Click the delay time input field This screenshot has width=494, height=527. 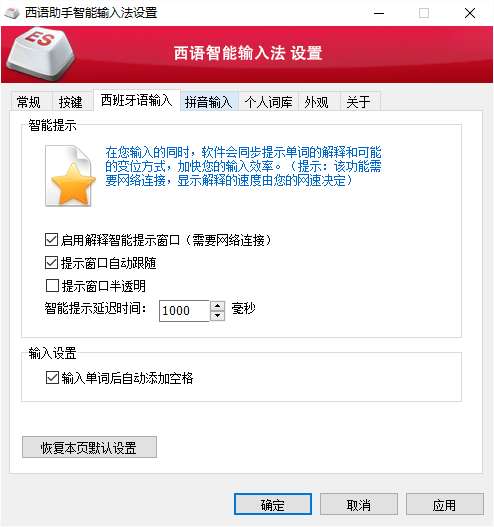[184, 311]
